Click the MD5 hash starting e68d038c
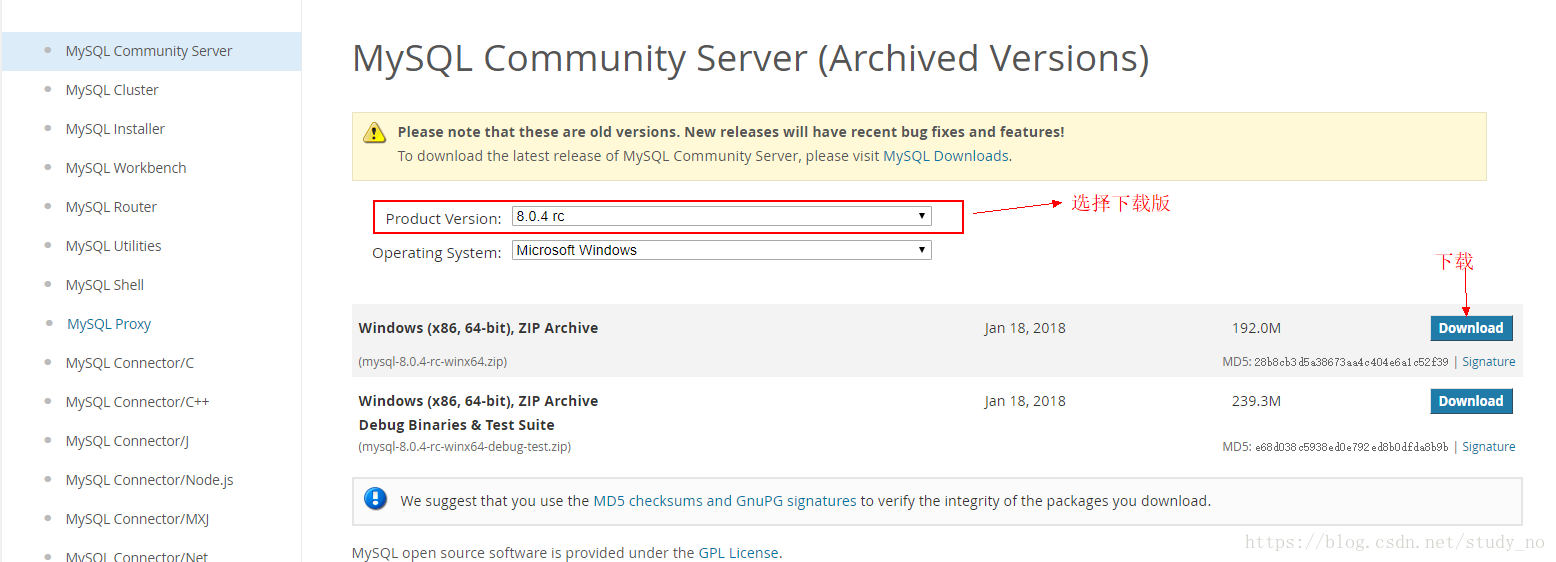 [x=1351, y=447]
